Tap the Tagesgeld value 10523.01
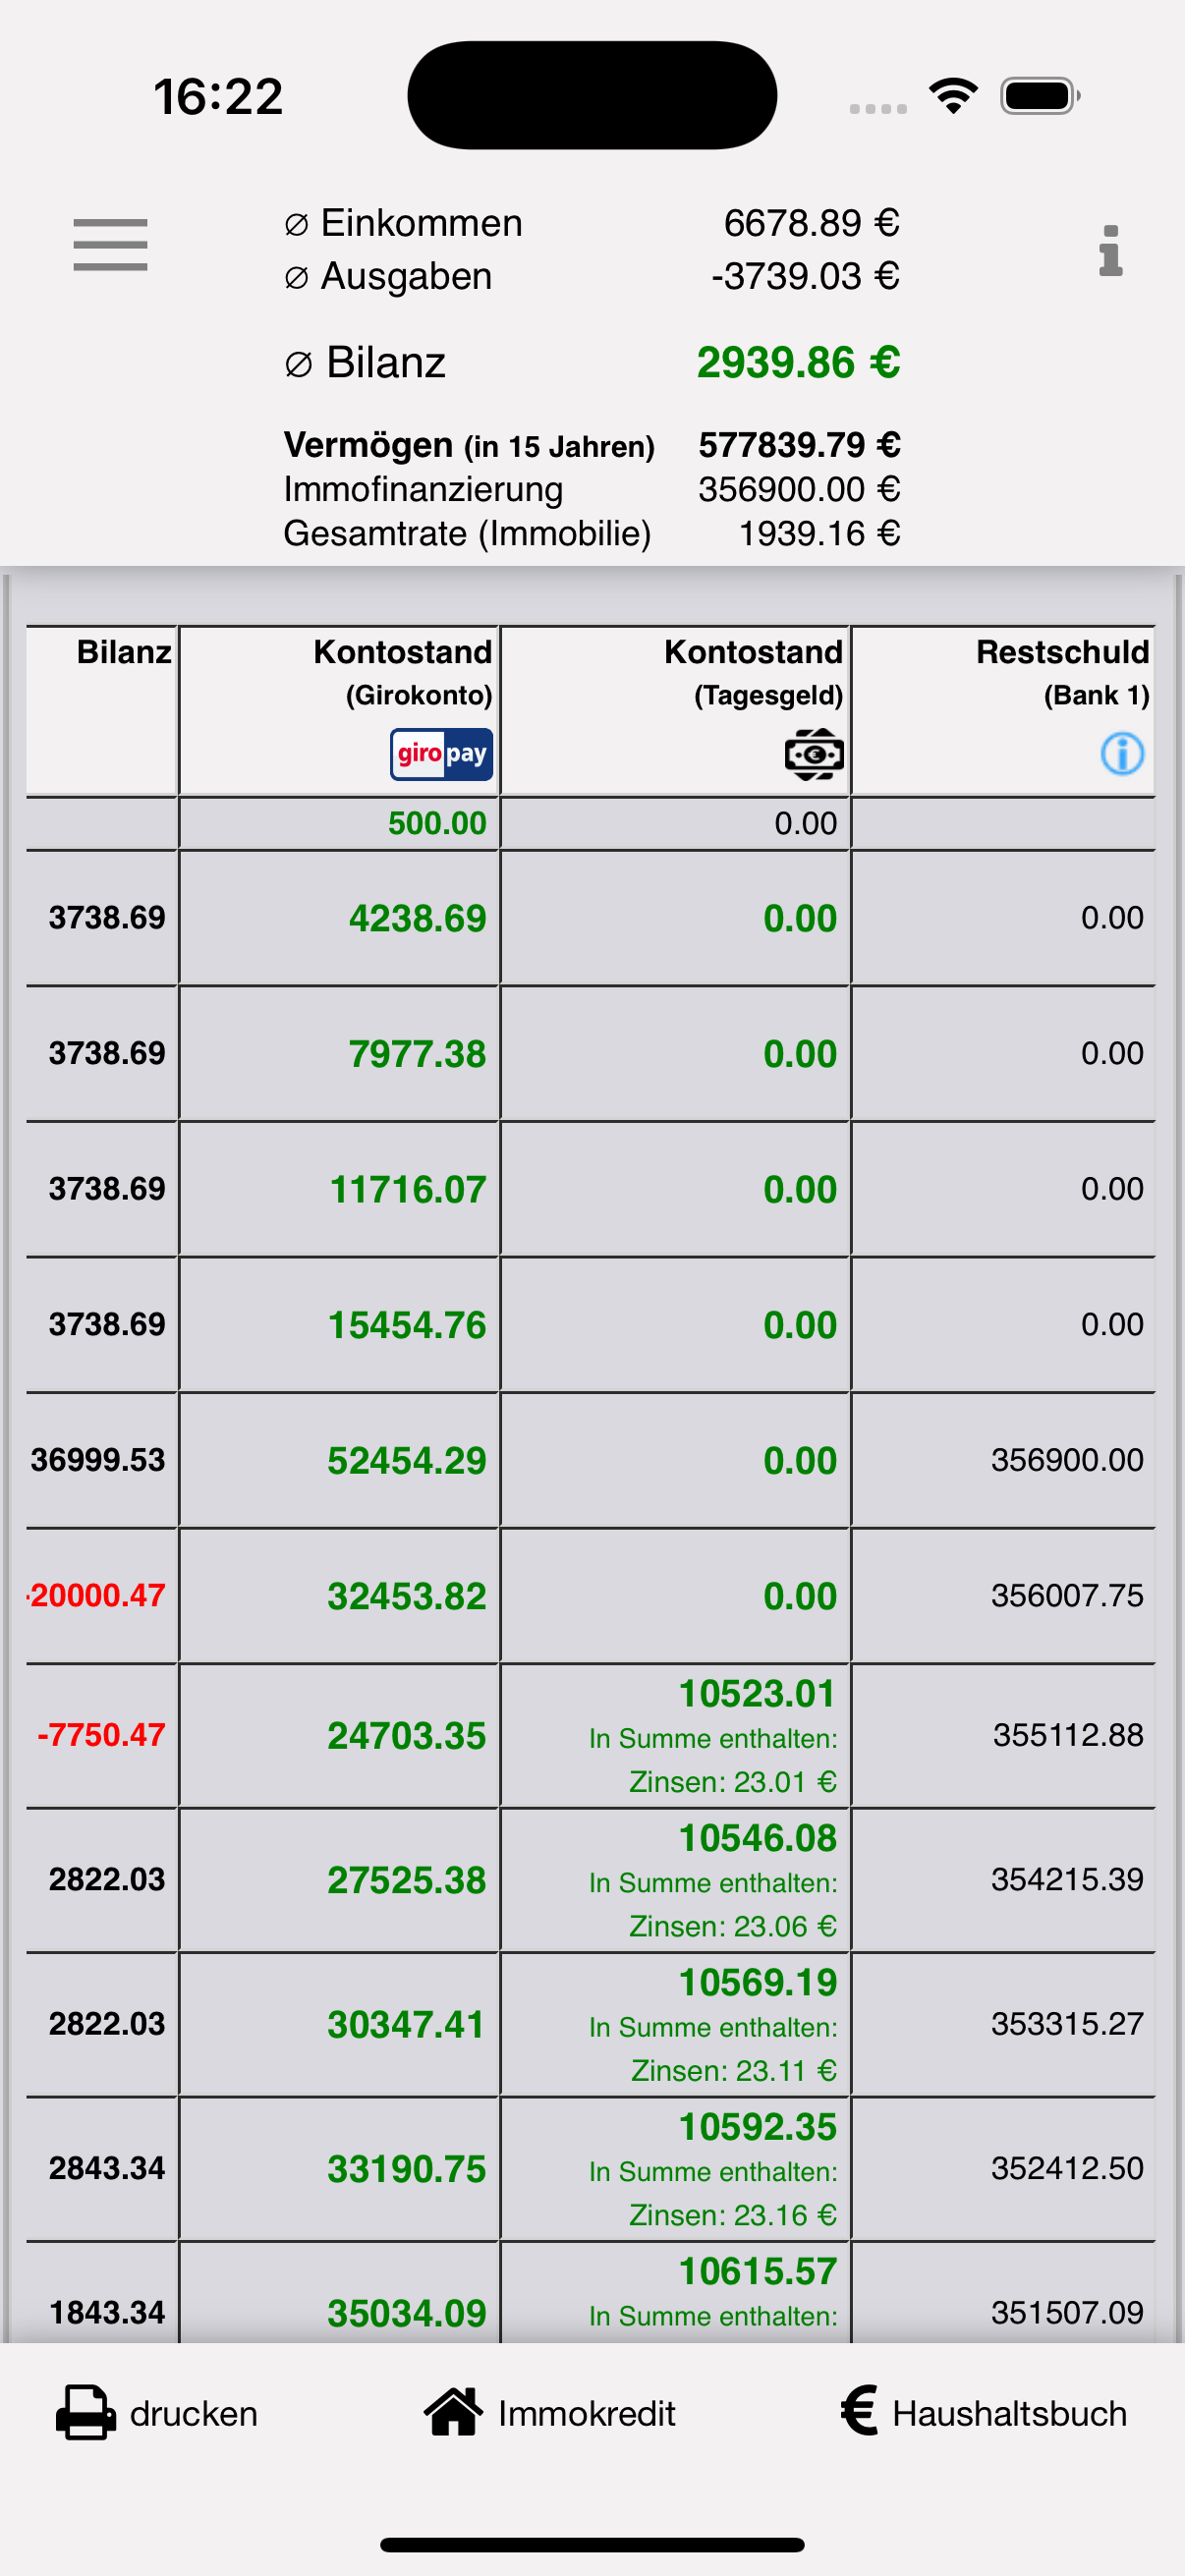Image resolution: width=1185 pixels, height=2576 pixels. click(x=758, y=1693)
